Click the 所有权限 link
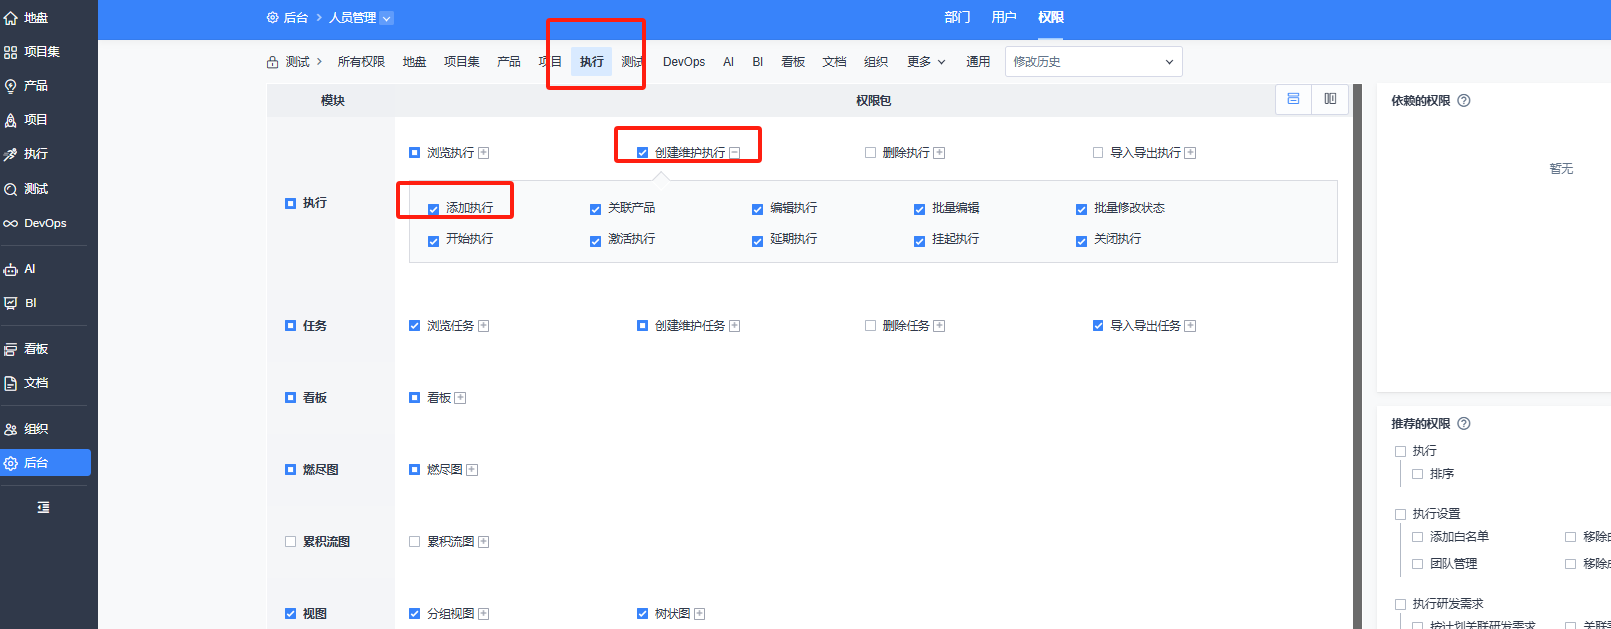This screenshot has width=1611, height=629. pyautogui.click(x=361, y=62)
